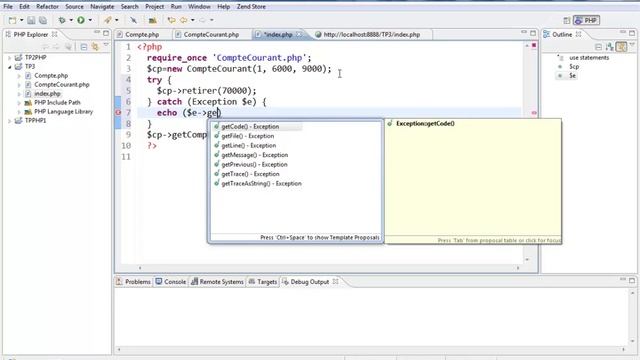Click the green Run button icon
The image size is (640, 360).
click(x=81, y=20)
